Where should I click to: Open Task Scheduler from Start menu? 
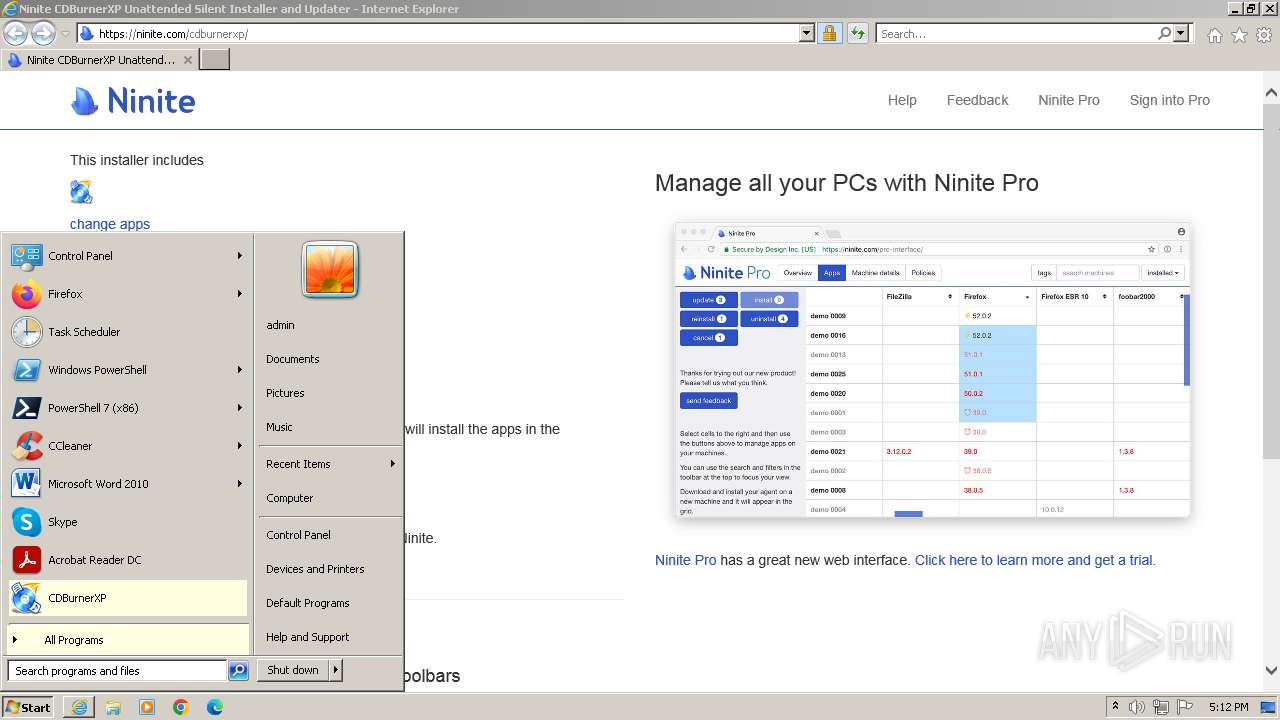point(128,332)
